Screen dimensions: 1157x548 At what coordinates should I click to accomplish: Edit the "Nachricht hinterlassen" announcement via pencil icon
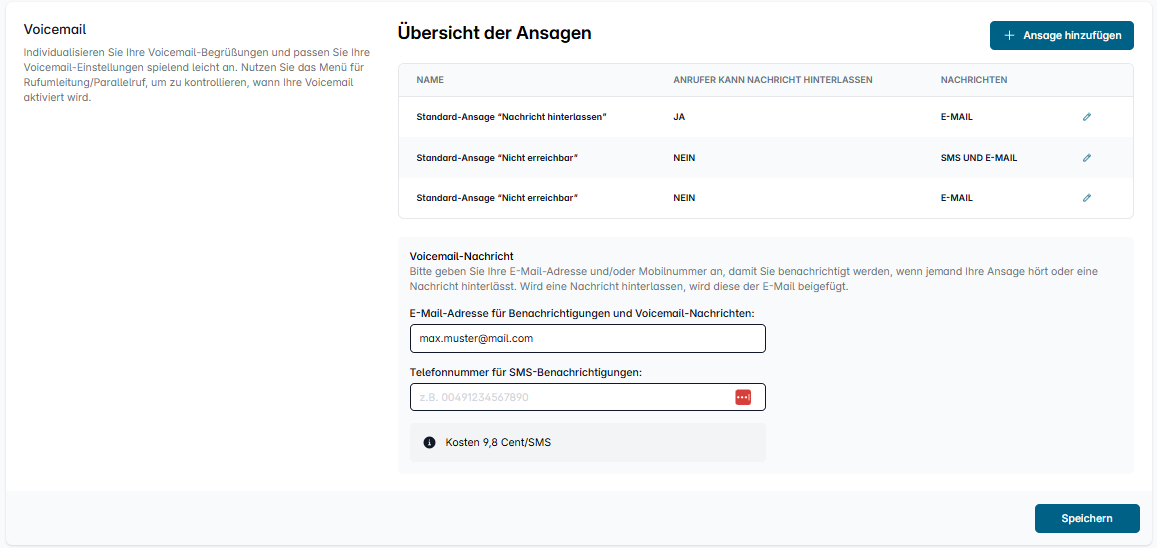click(1086, 117)
